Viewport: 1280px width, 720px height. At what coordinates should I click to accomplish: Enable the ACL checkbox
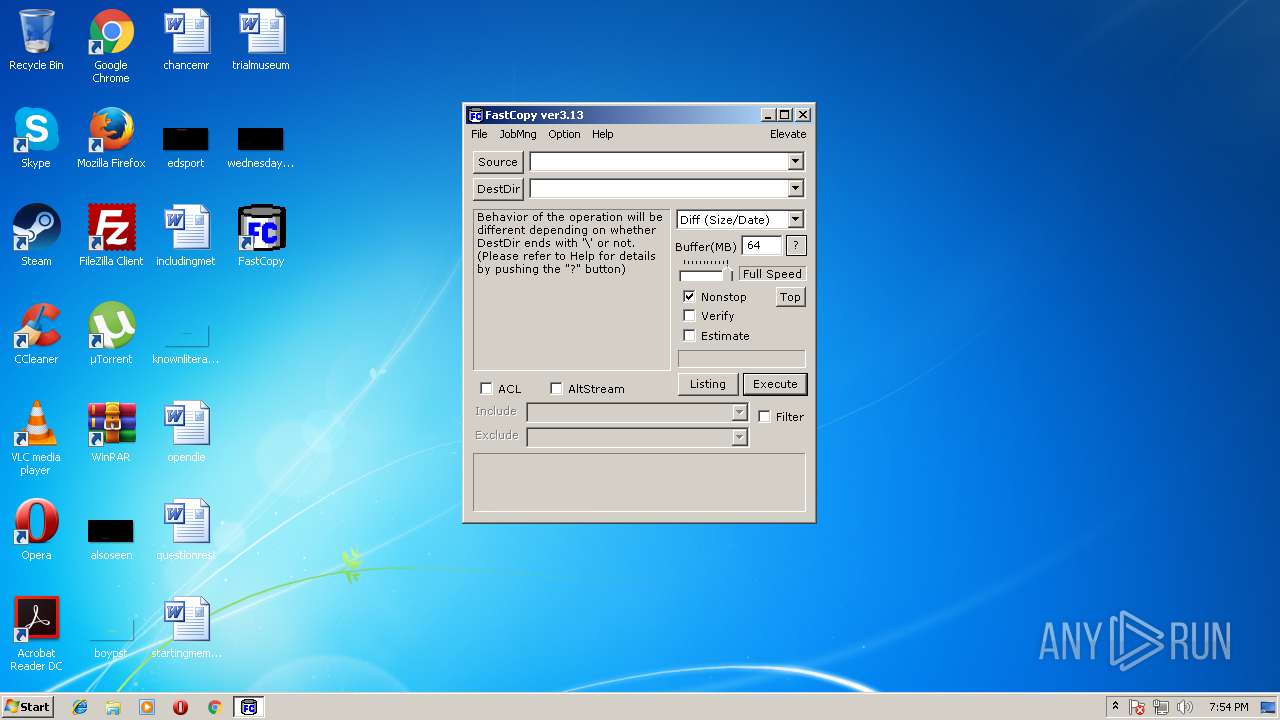[486, 389]
